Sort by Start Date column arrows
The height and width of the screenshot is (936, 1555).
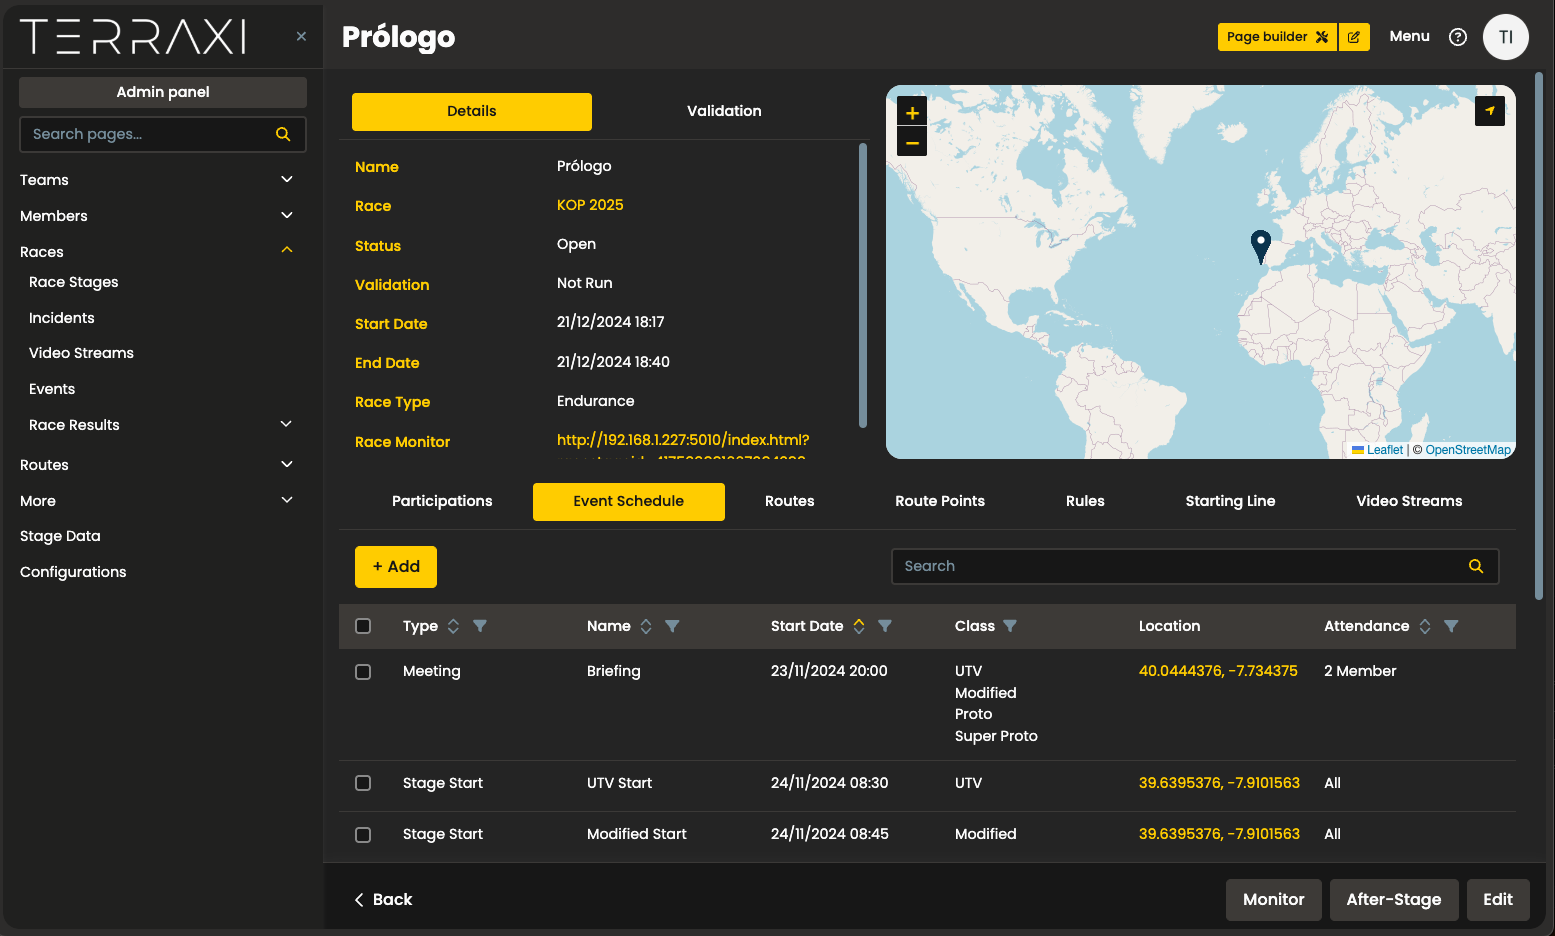(x=859, y=626)
